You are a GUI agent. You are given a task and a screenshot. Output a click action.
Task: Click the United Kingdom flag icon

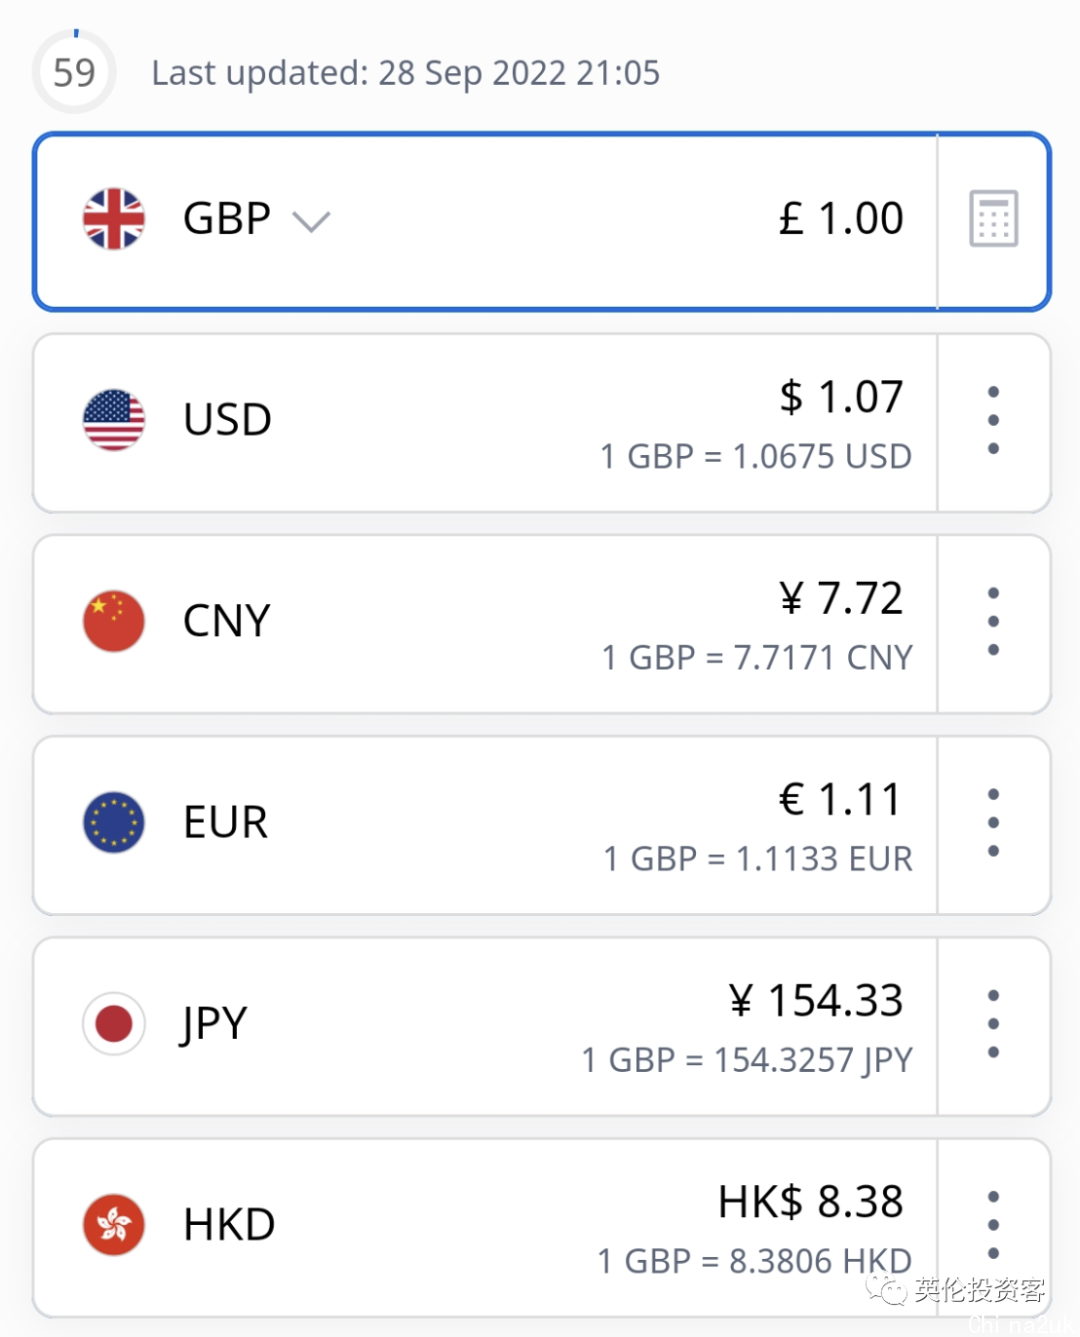coord(114,218)
